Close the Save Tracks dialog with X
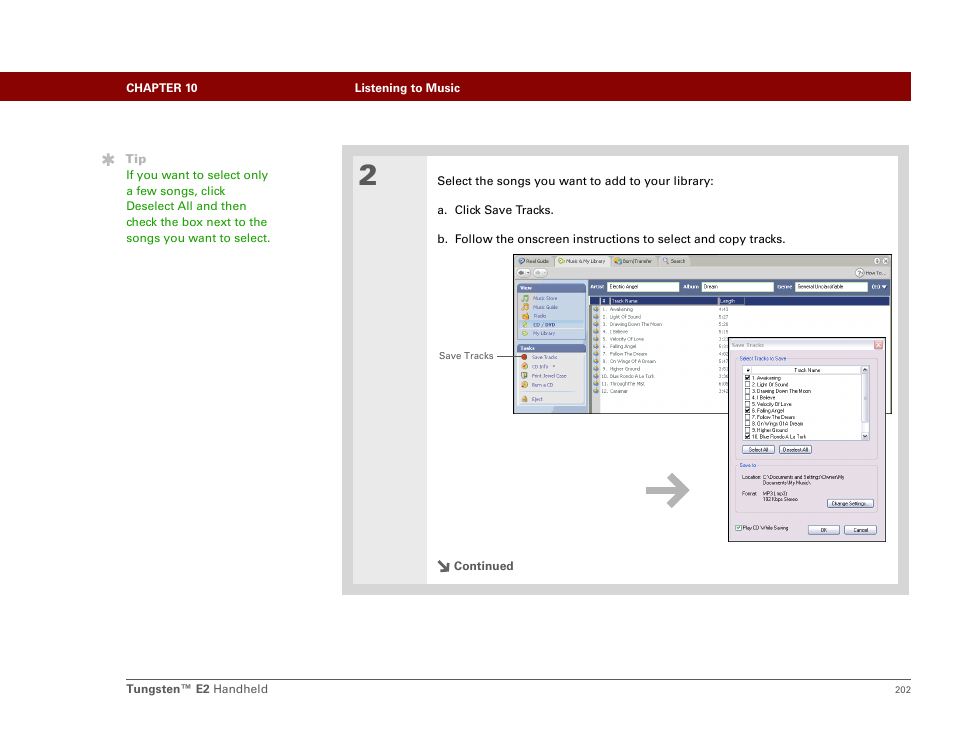This screenshot has height=738, width=954. 878,345
